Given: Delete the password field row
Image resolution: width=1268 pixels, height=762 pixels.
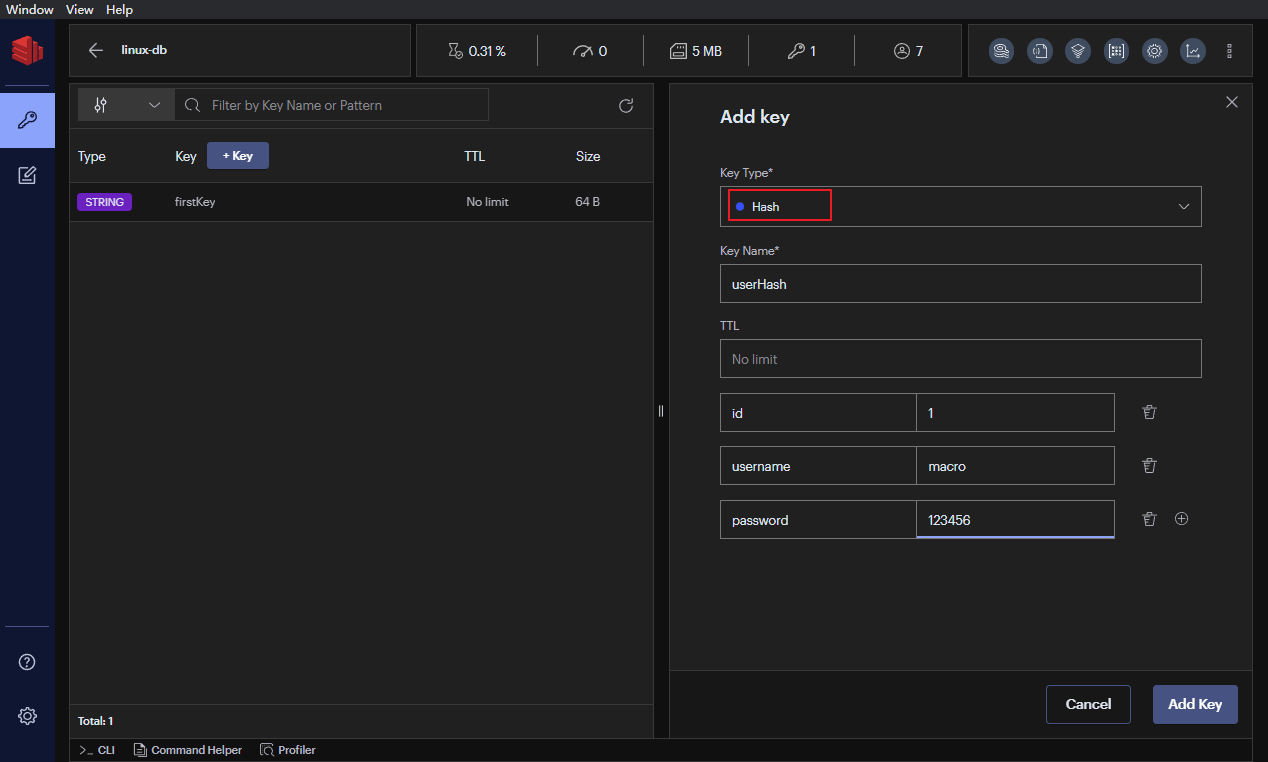Looking at the screenshot, I should [1150, 519].
